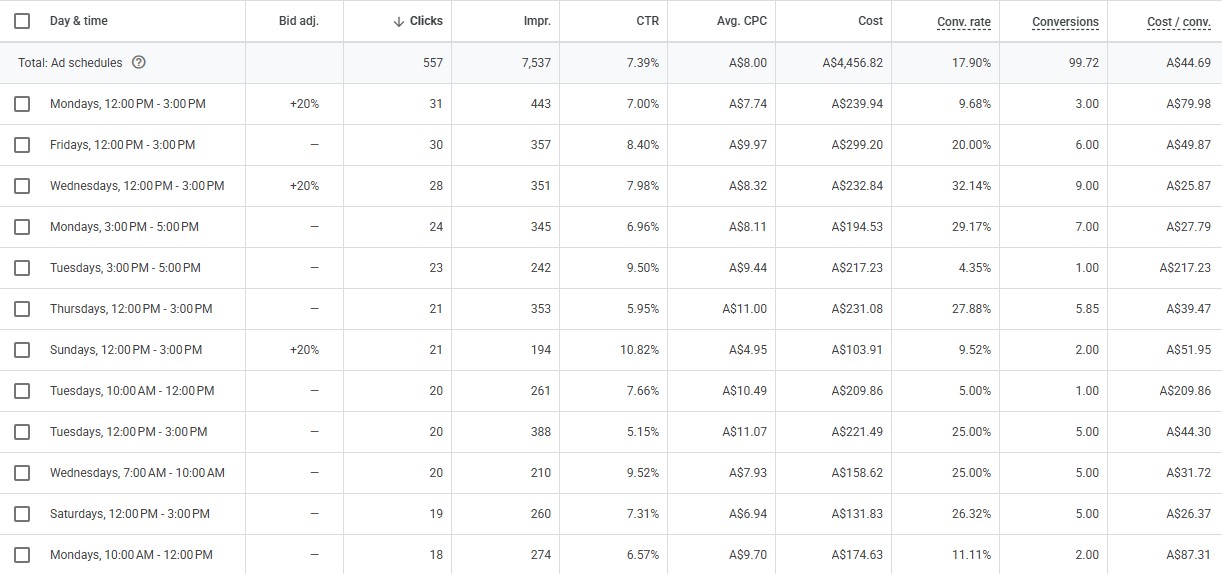This screenshot has height=574, width=1222.
Task: Tick the Sundays, 12:00 PM - 3:00 PM checkbox
Action: (22, 350)
